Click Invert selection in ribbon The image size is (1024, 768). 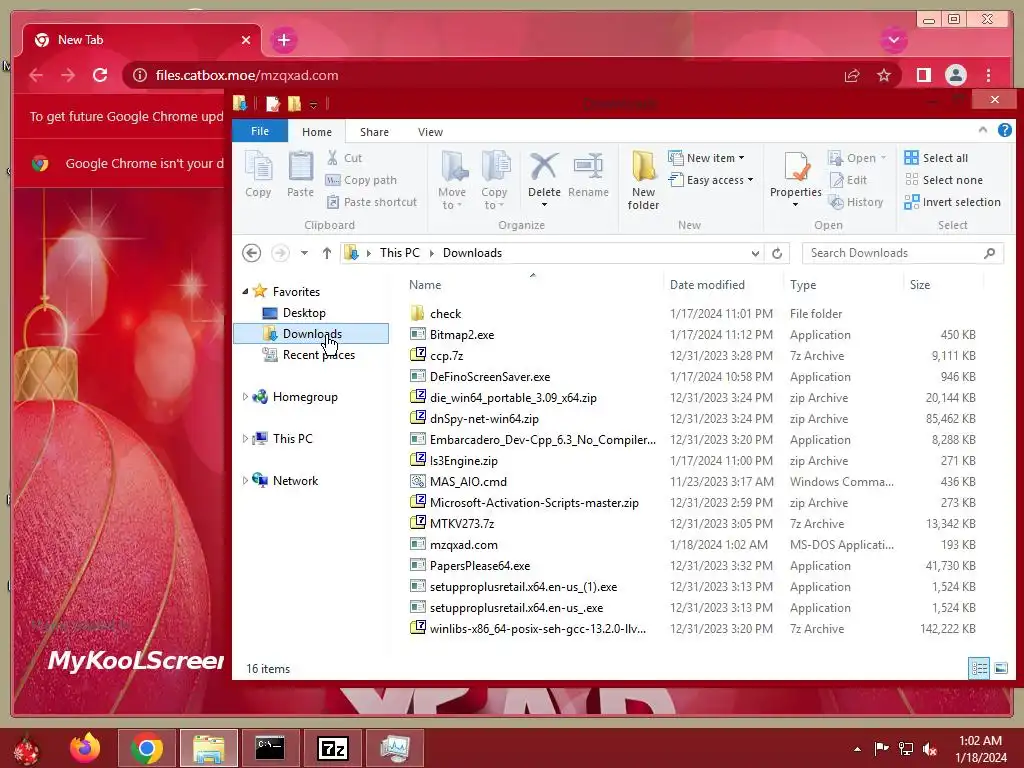click(x=953, y=202)
